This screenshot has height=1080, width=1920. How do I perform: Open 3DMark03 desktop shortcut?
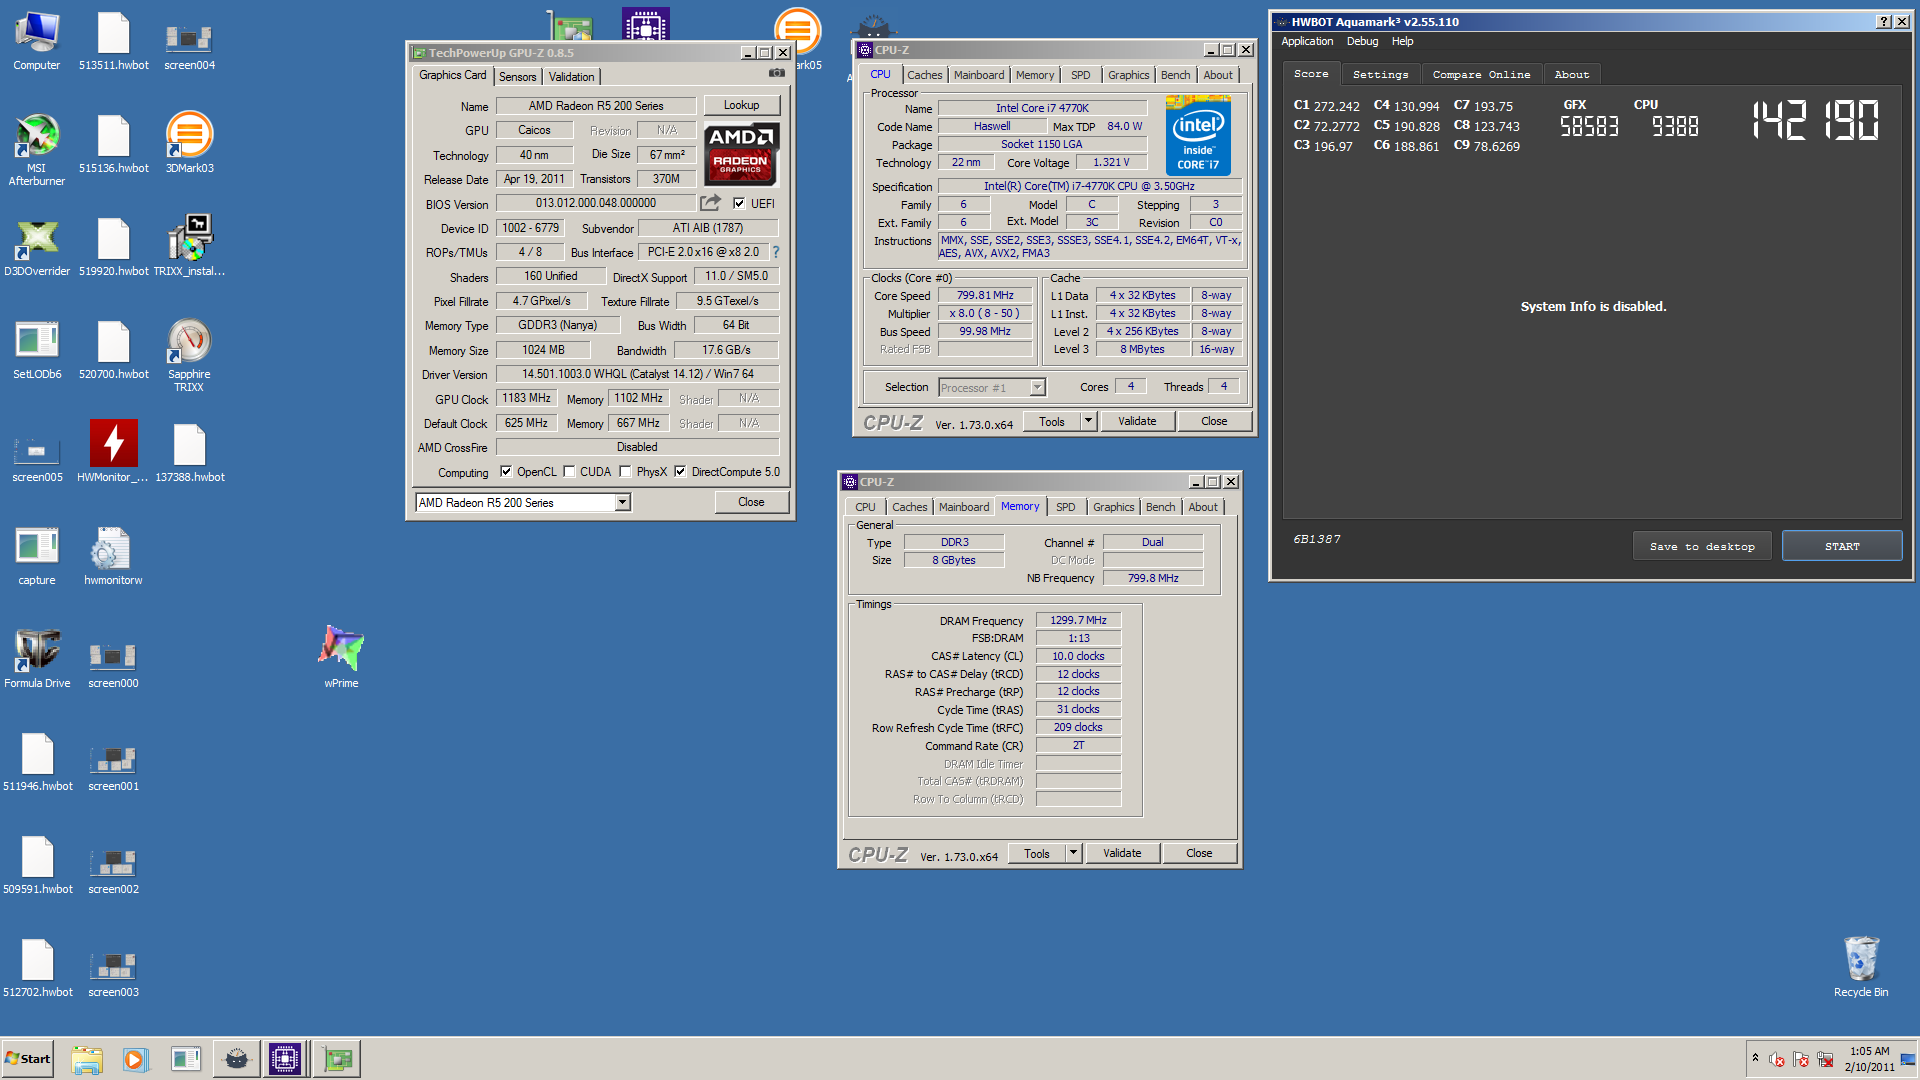tap(189, 144)
